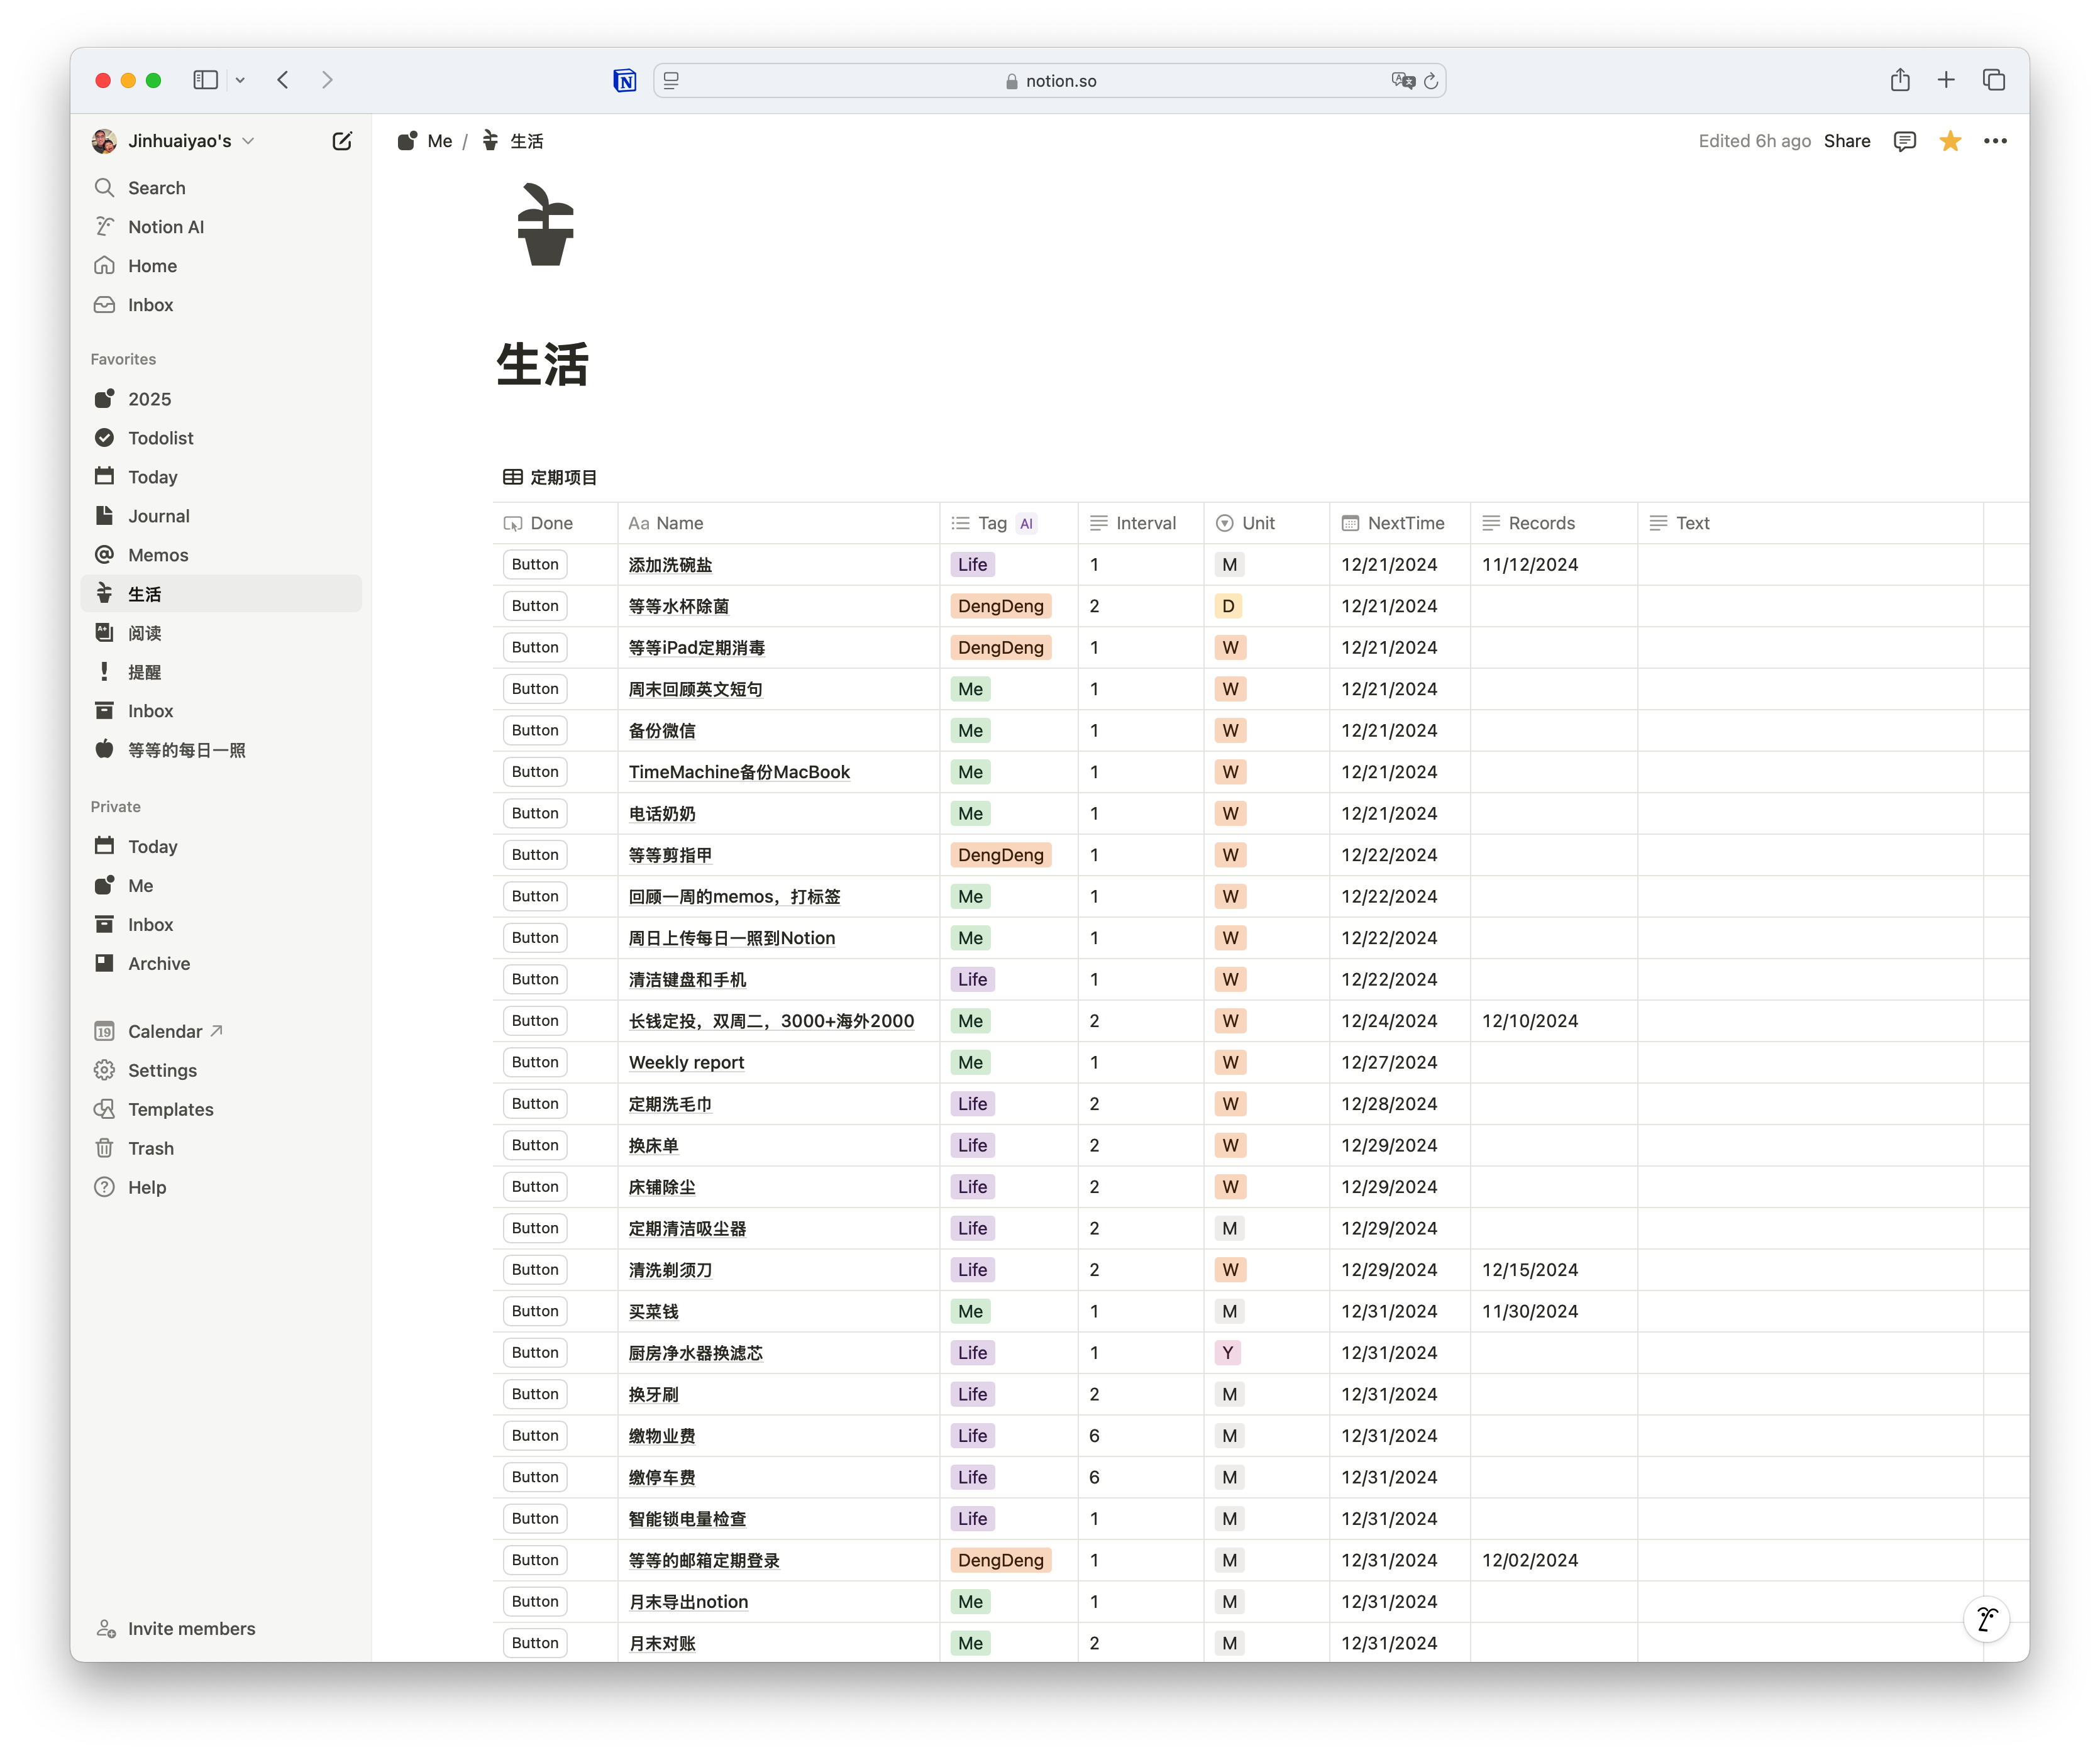The width and height of the screenshot is (2100, 1755).
Task: Open the Weekly report page link
Action: 686,1063
